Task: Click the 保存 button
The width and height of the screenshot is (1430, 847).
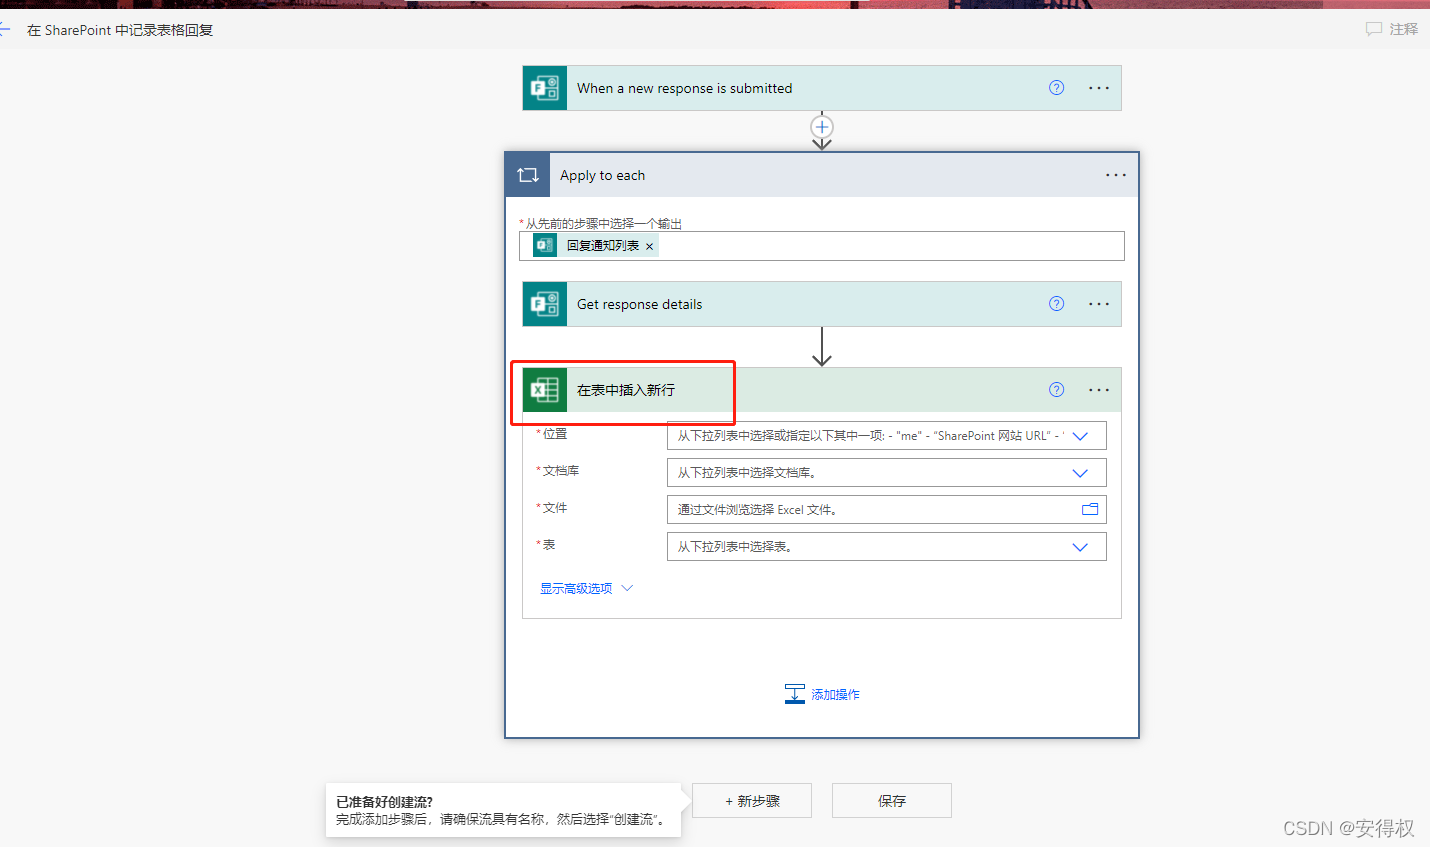Action: pos(892,801)
